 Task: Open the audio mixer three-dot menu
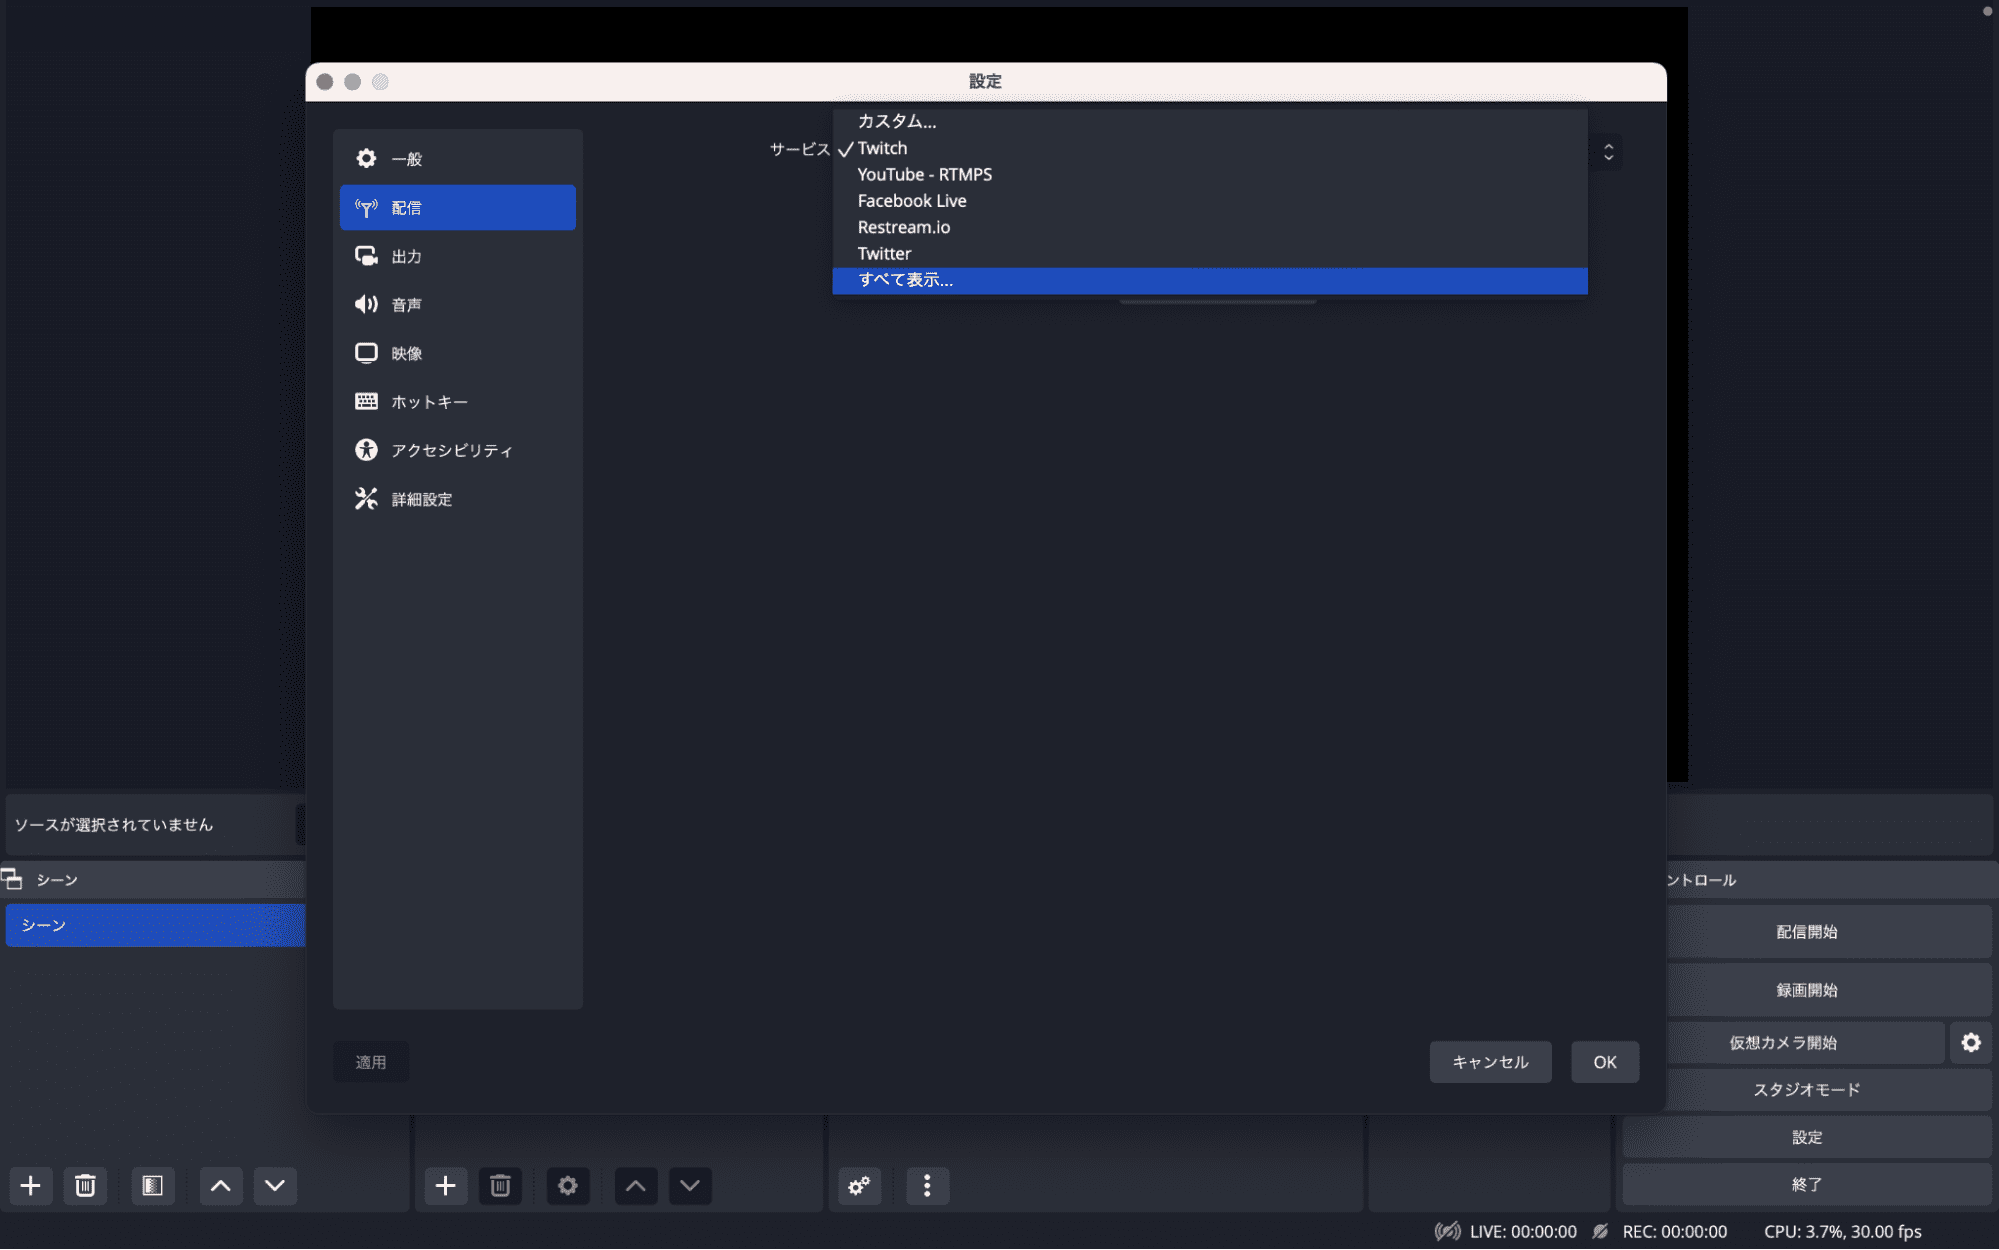(927, 1186)
